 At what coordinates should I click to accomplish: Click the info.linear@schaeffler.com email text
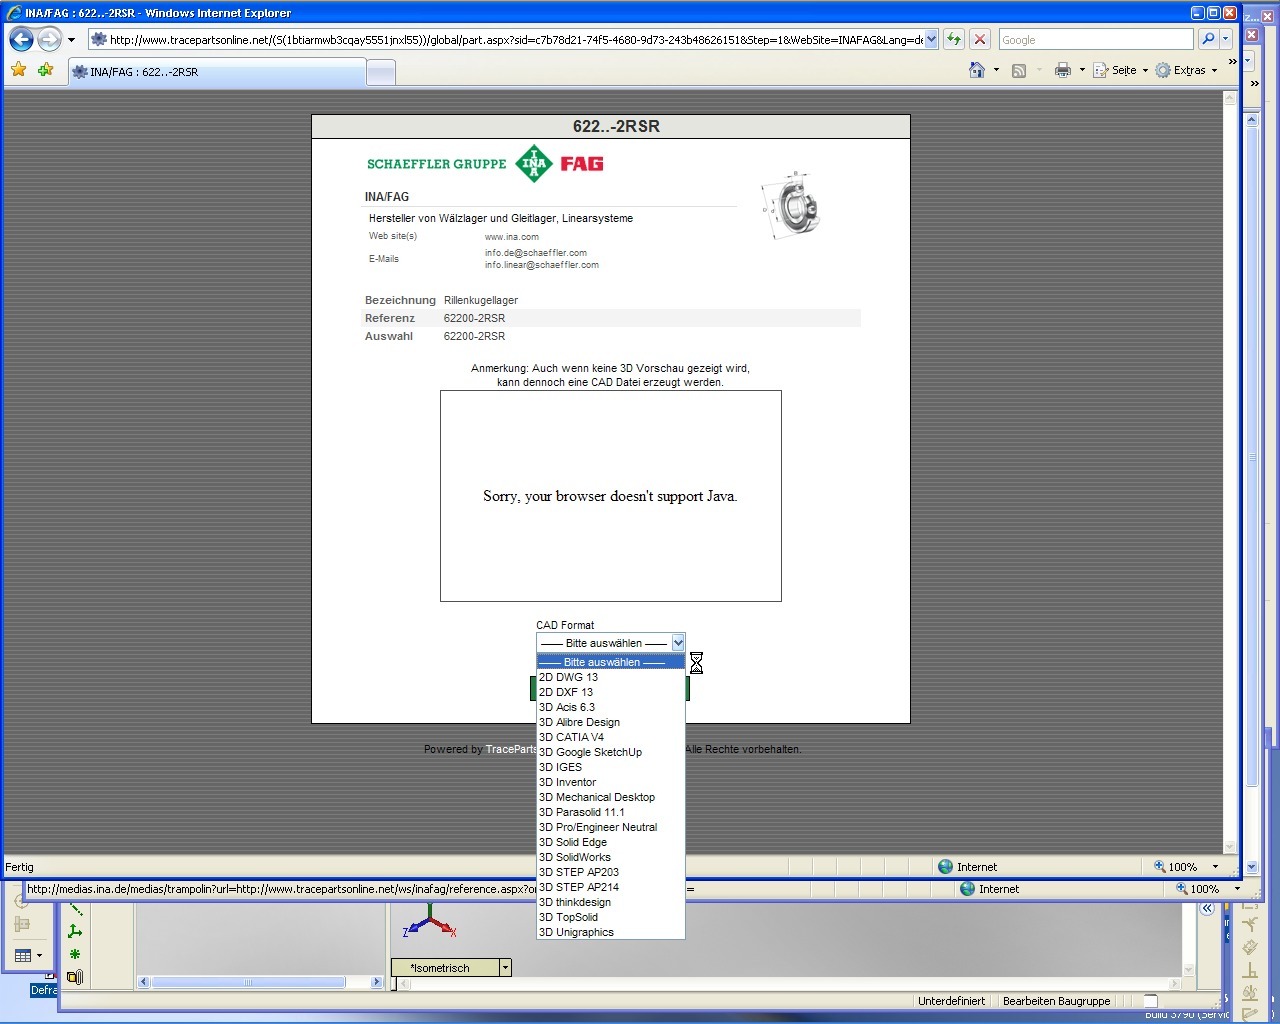point(542,265)
